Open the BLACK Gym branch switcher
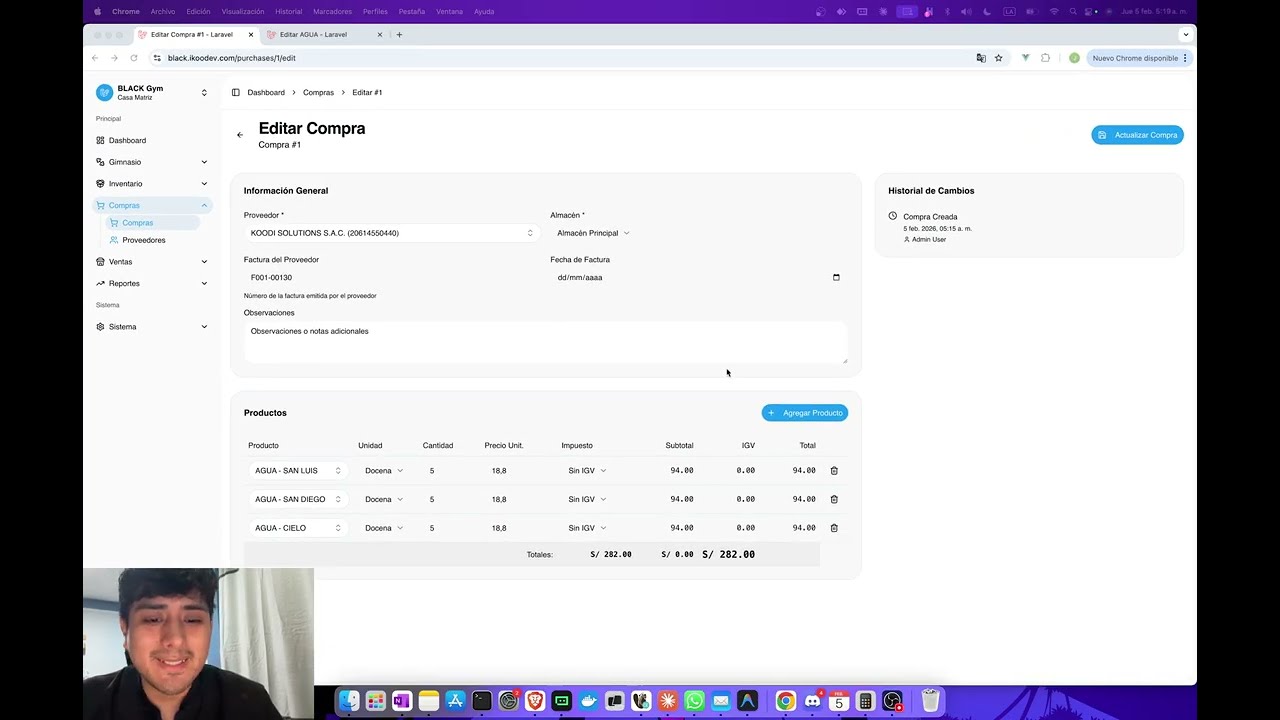 coord(152,92)
